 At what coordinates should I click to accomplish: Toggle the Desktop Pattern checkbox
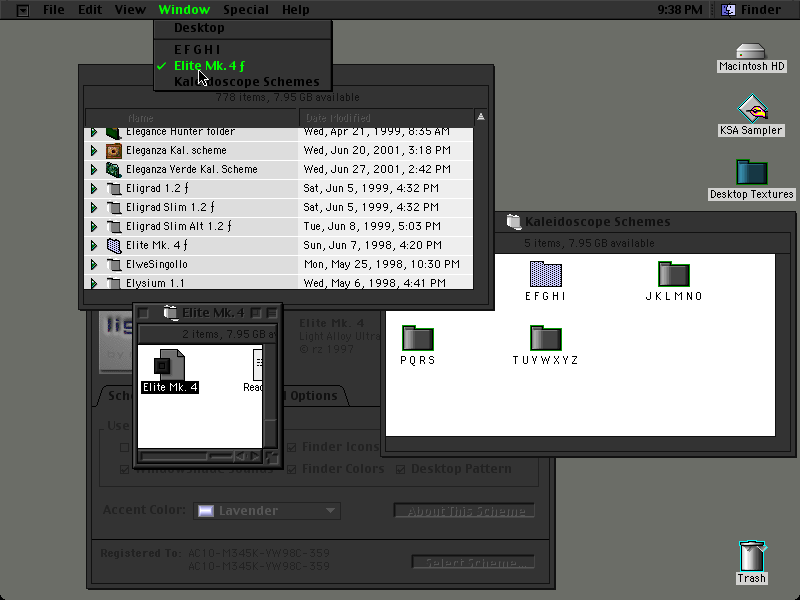(x=401, y=469)
